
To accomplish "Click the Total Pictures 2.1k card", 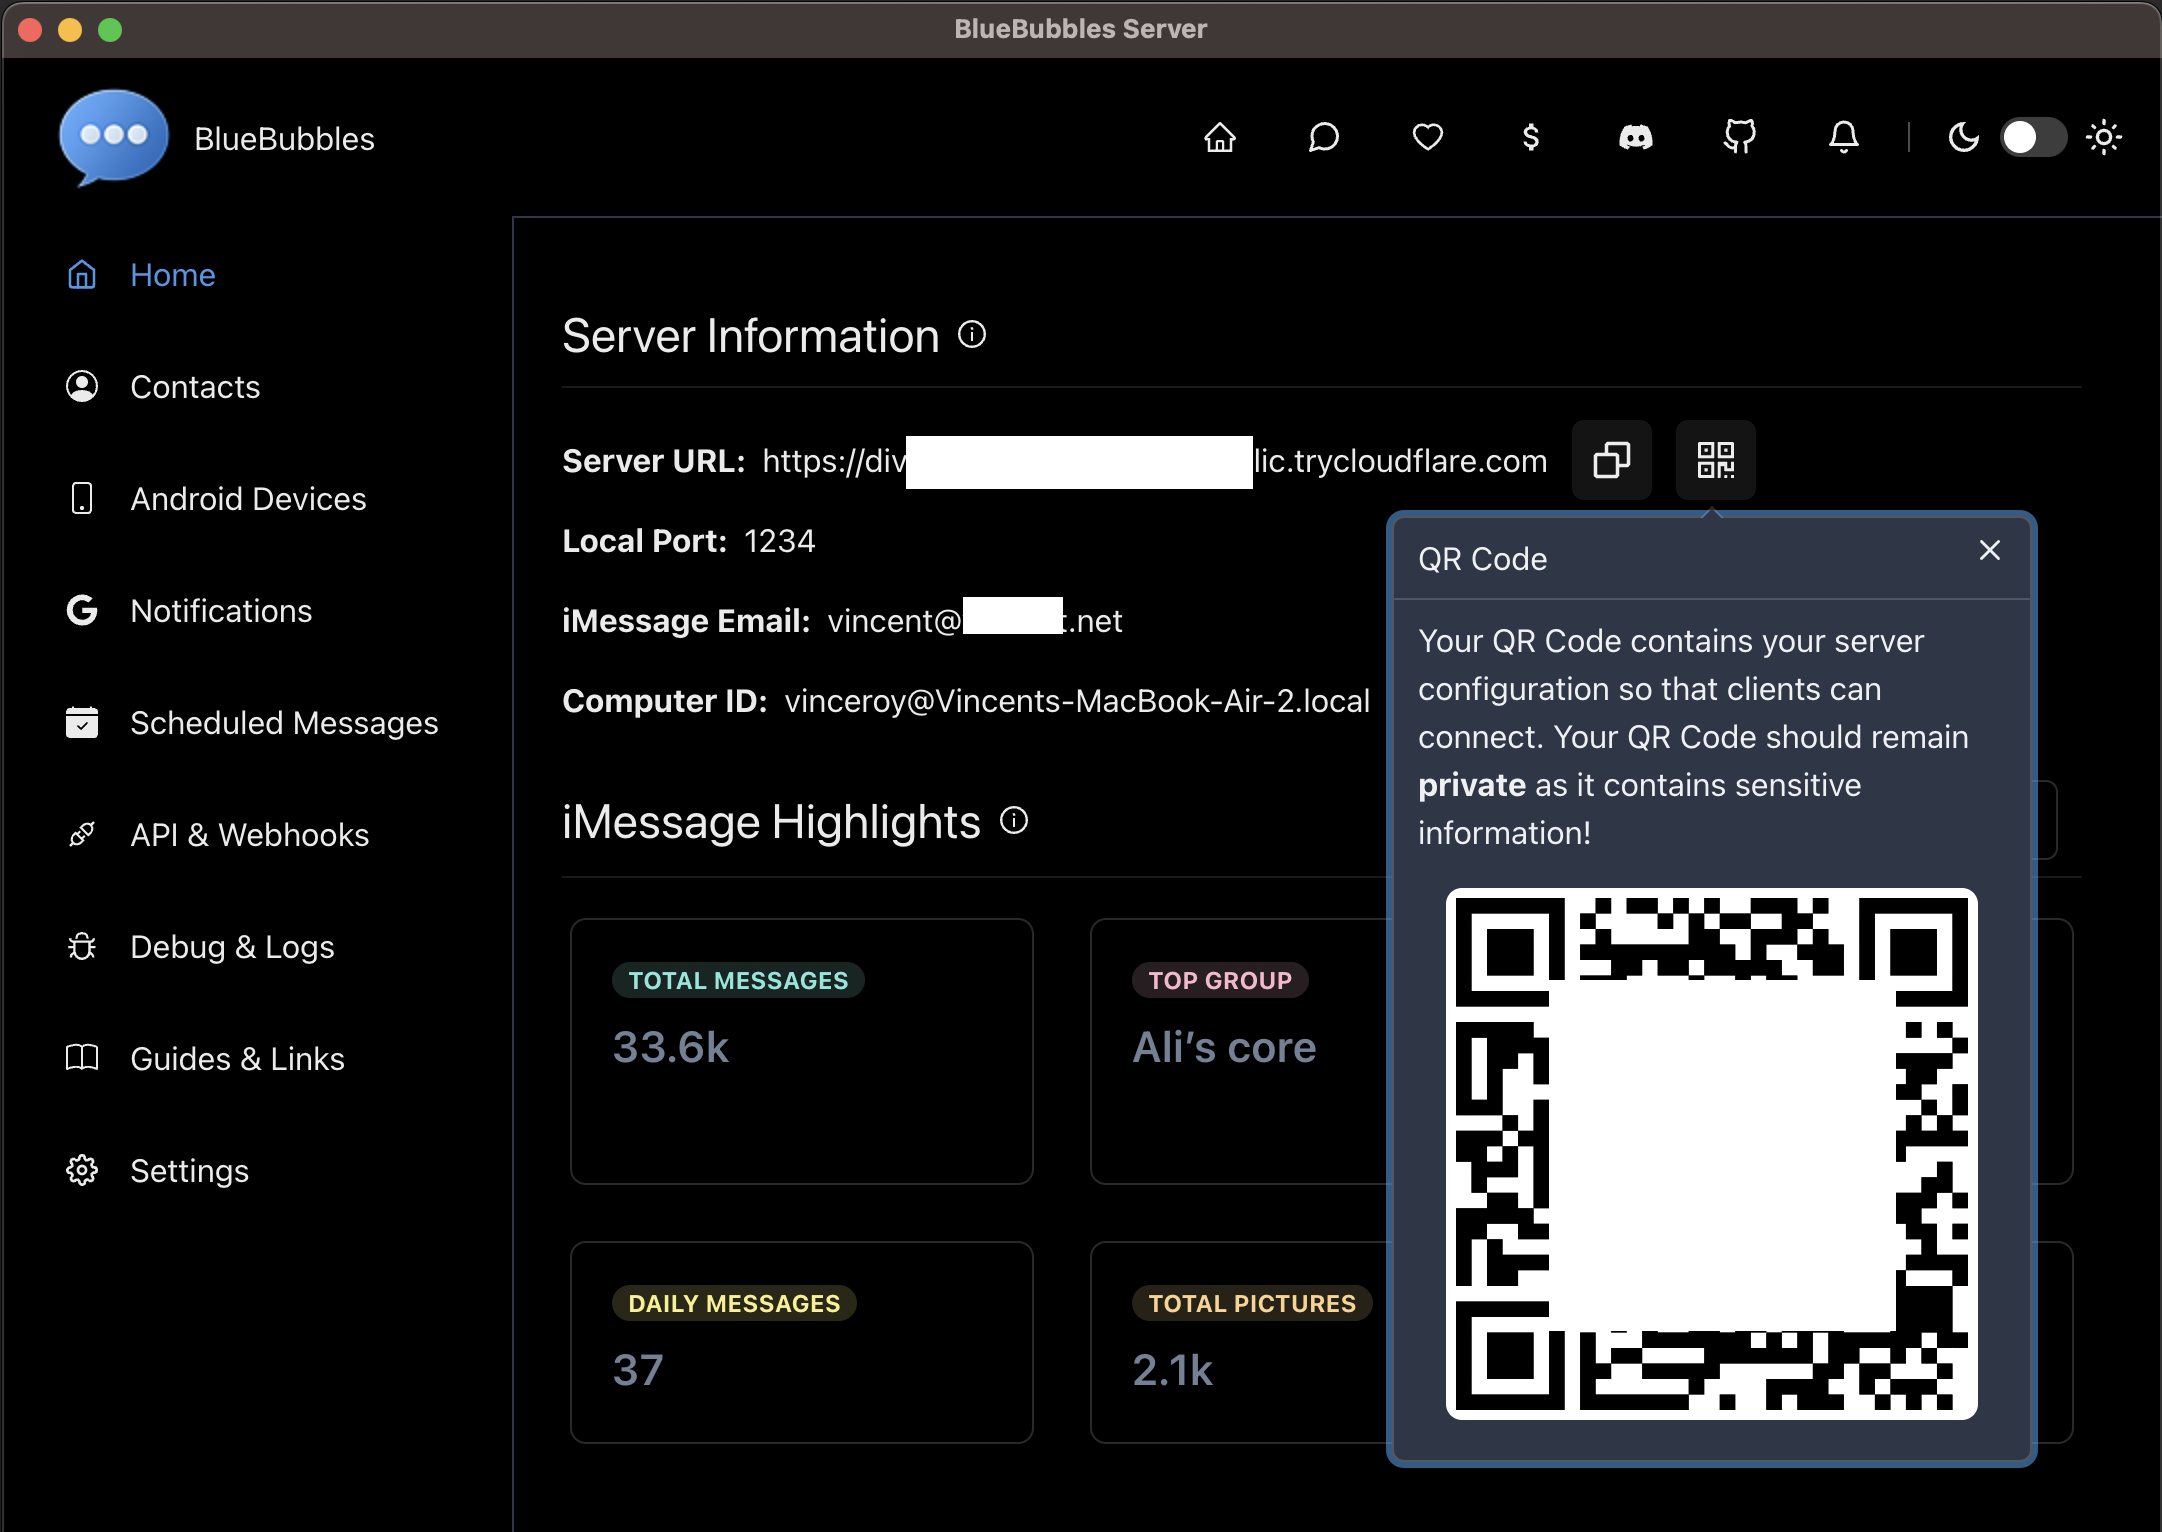I will click(1240, 1342).
